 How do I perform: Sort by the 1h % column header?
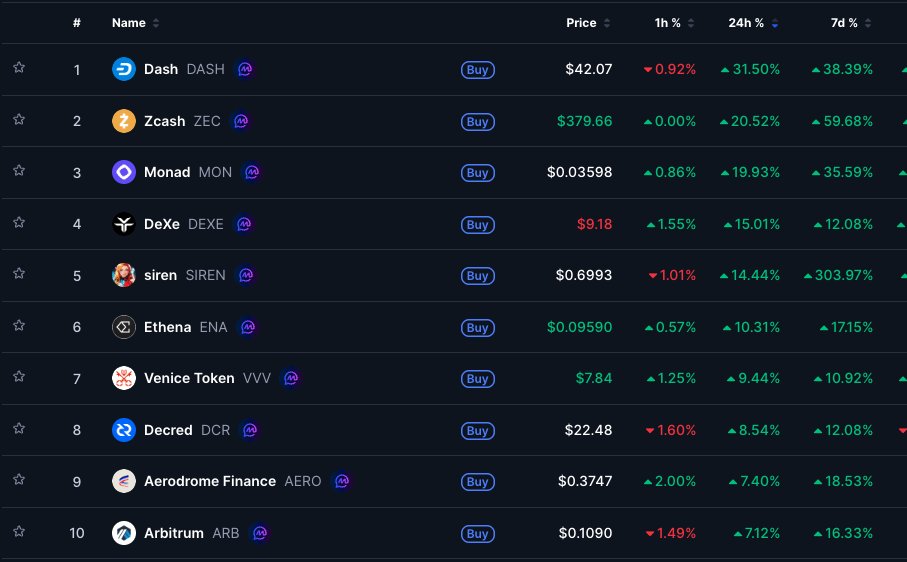[x=670, y=23]
